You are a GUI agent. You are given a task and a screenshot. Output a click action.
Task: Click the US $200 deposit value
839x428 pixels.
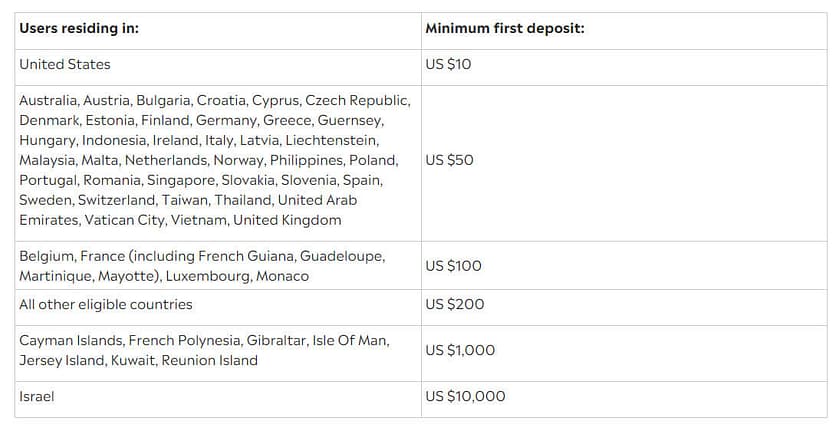coord(454,305)
